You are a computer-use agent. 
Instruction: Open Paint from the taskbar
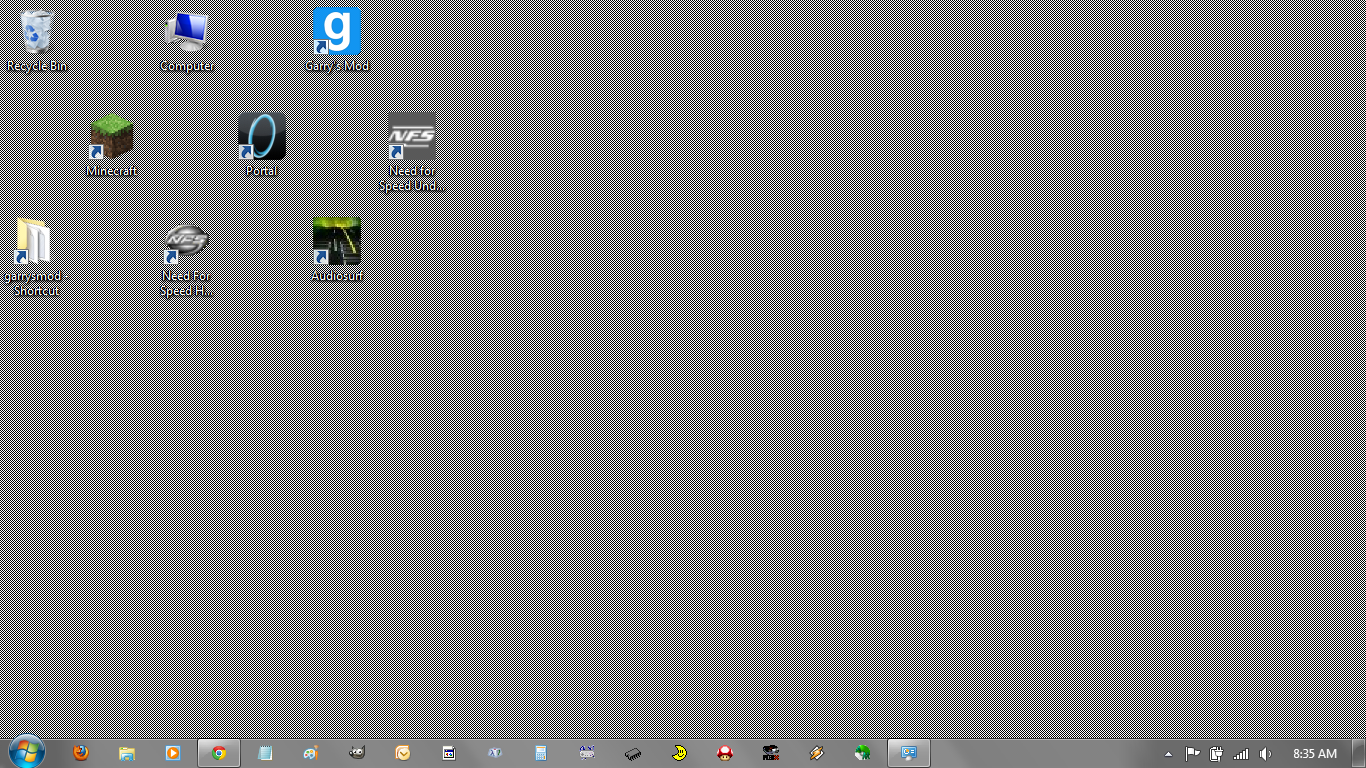311,753
